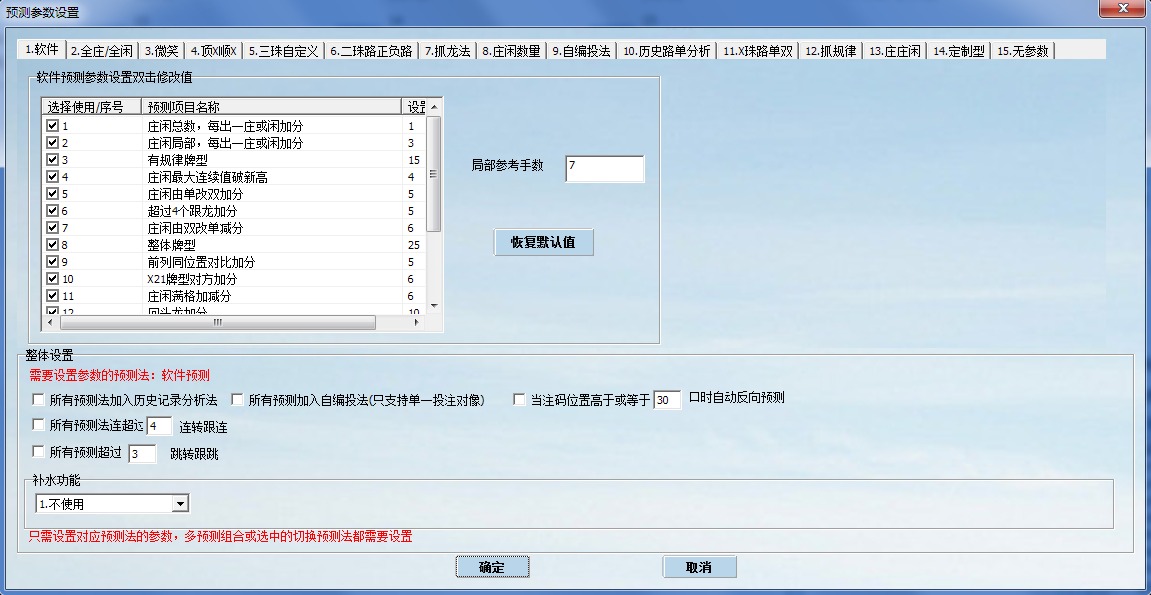This screenshot has height=595, width=1151.
Task: Uncheck row 3 有规律牌型 checkbox
Action: (x=53, y=160)
